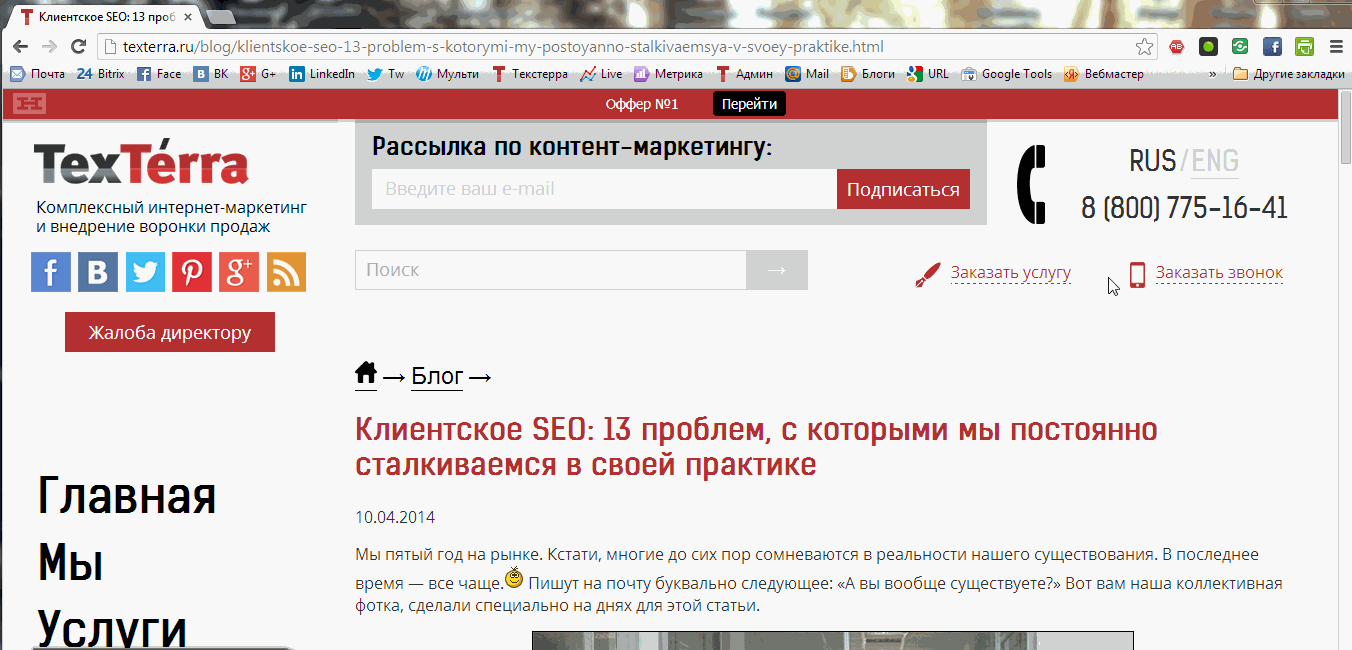Open the Twitter social icon

coord(145,272)
